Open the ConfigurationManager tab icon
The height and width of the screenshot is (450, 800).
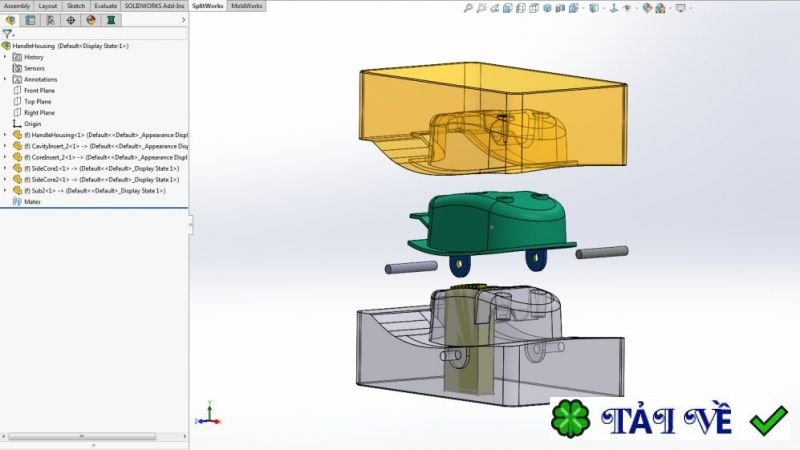(51, 20)
